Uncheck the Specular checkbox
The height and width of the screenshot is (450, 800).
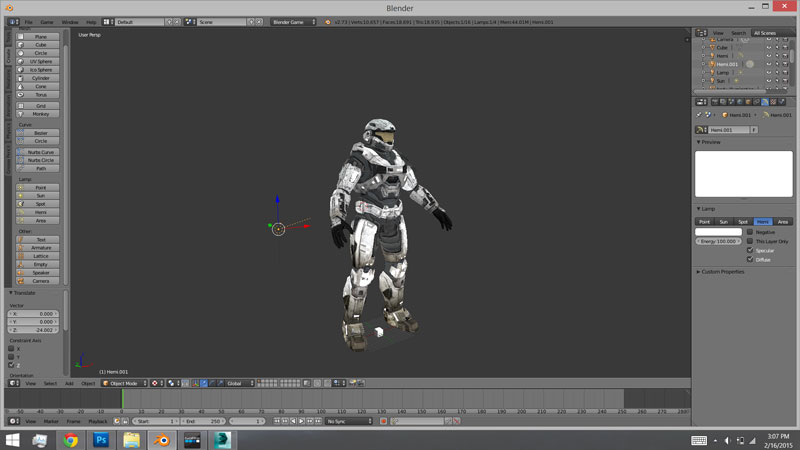[x=750, y=250]
